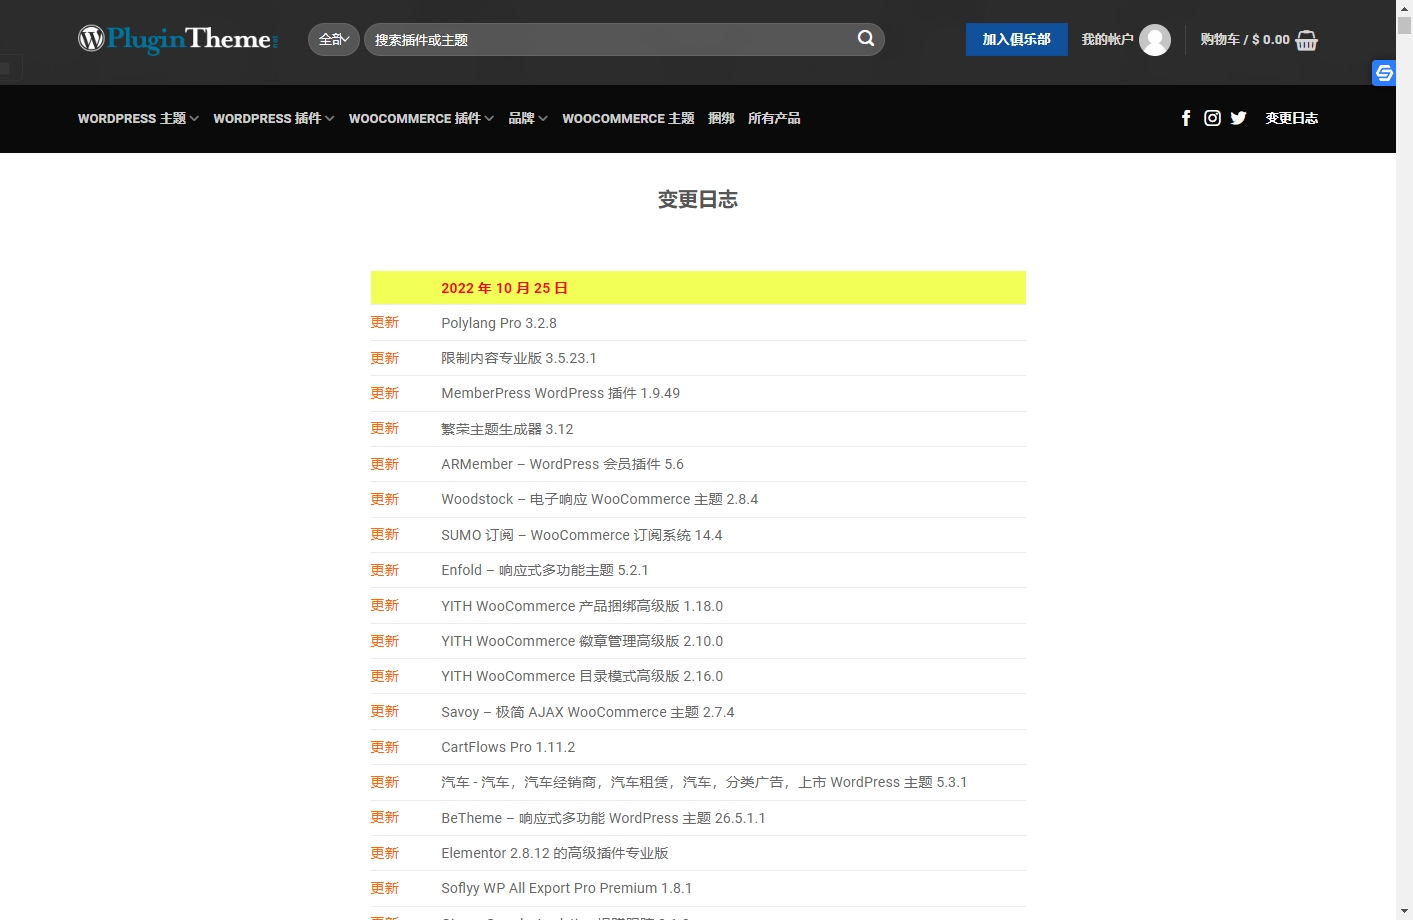Image resolution: width=1413 pixels, height=920 pixels.
Task: Open SUMO 订阅 14.4 entry
Action: (x=581, y=535)
